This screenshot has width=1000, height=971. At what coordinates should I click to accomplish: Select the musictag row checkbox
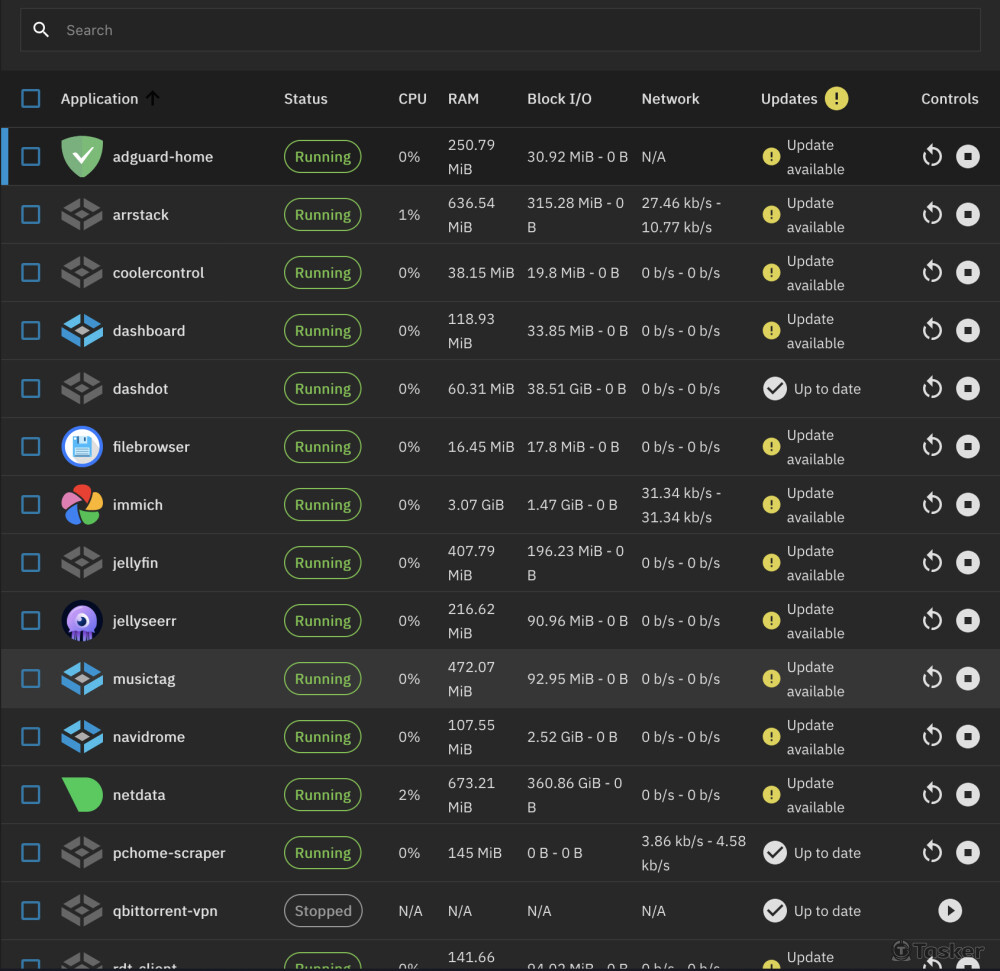pos(31,679)
